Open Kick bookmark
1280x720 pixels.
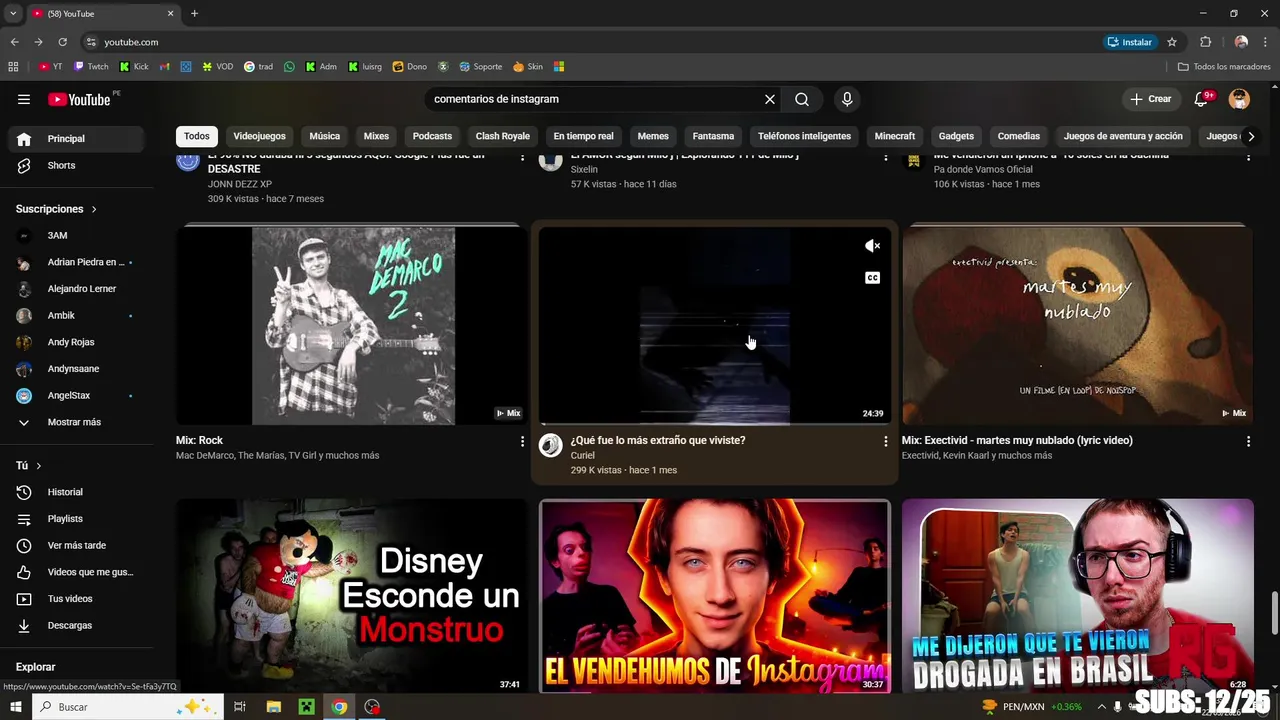134,67
